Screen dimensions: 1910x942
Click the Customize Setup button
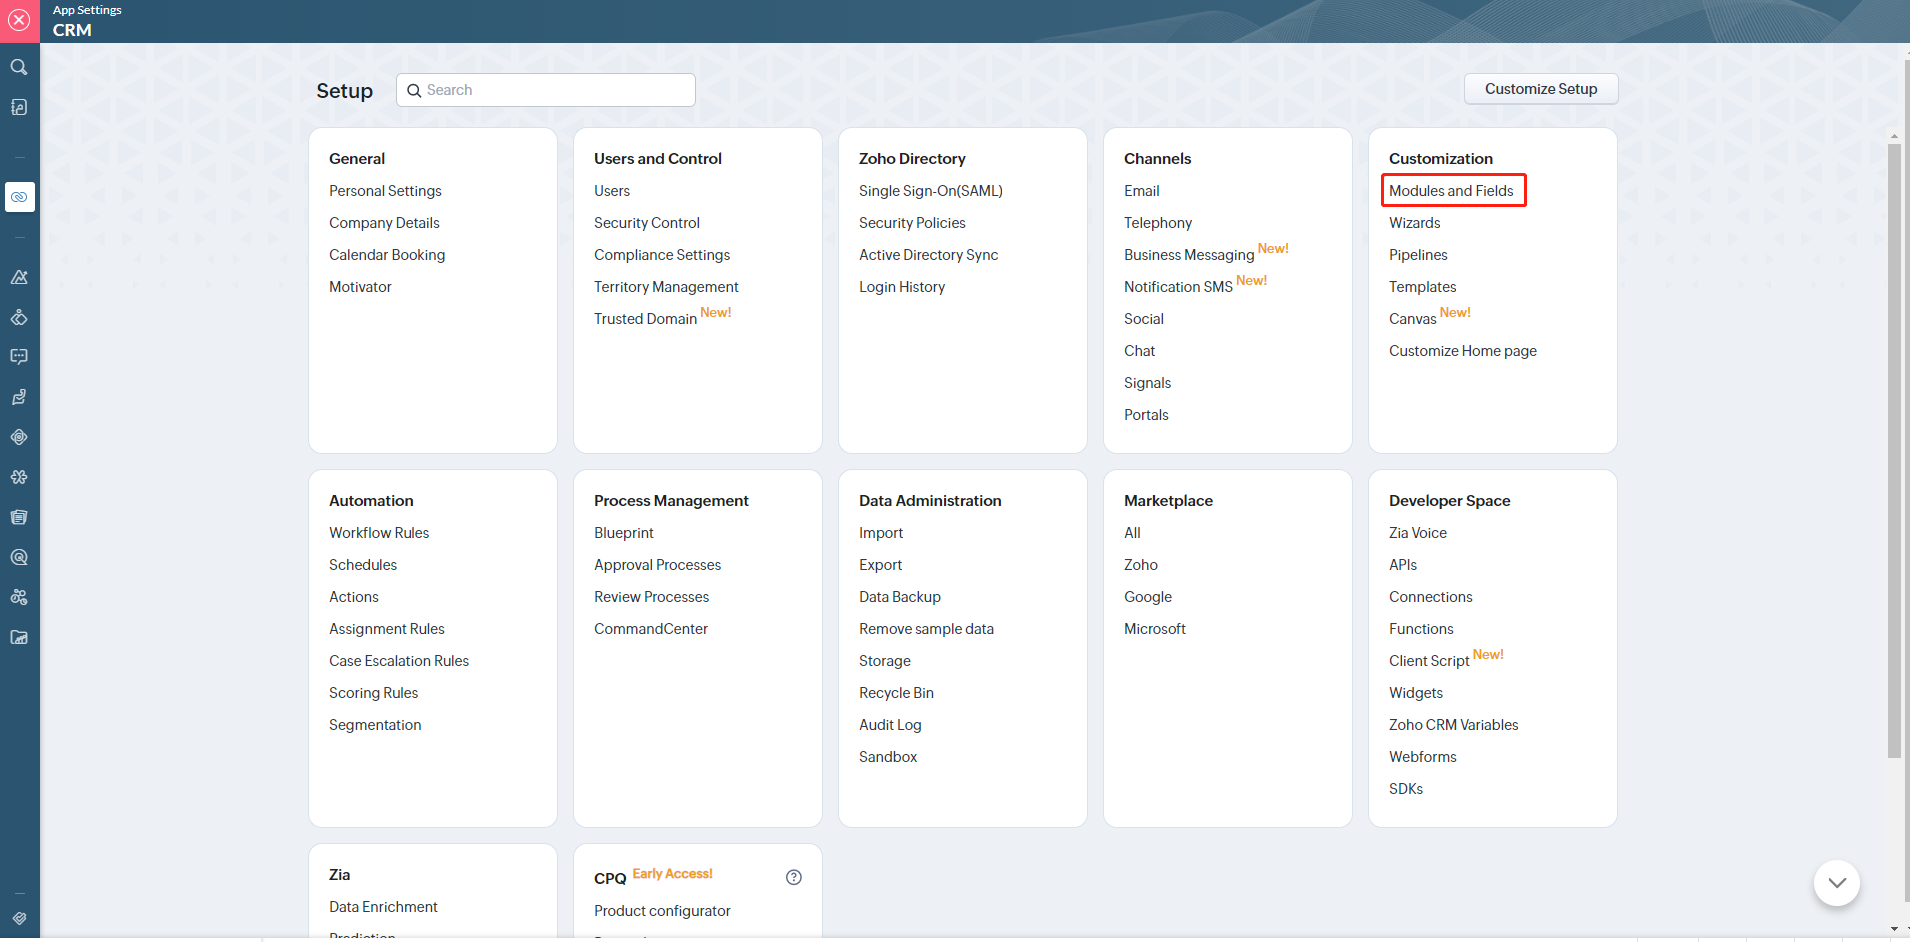[1541, 89]
